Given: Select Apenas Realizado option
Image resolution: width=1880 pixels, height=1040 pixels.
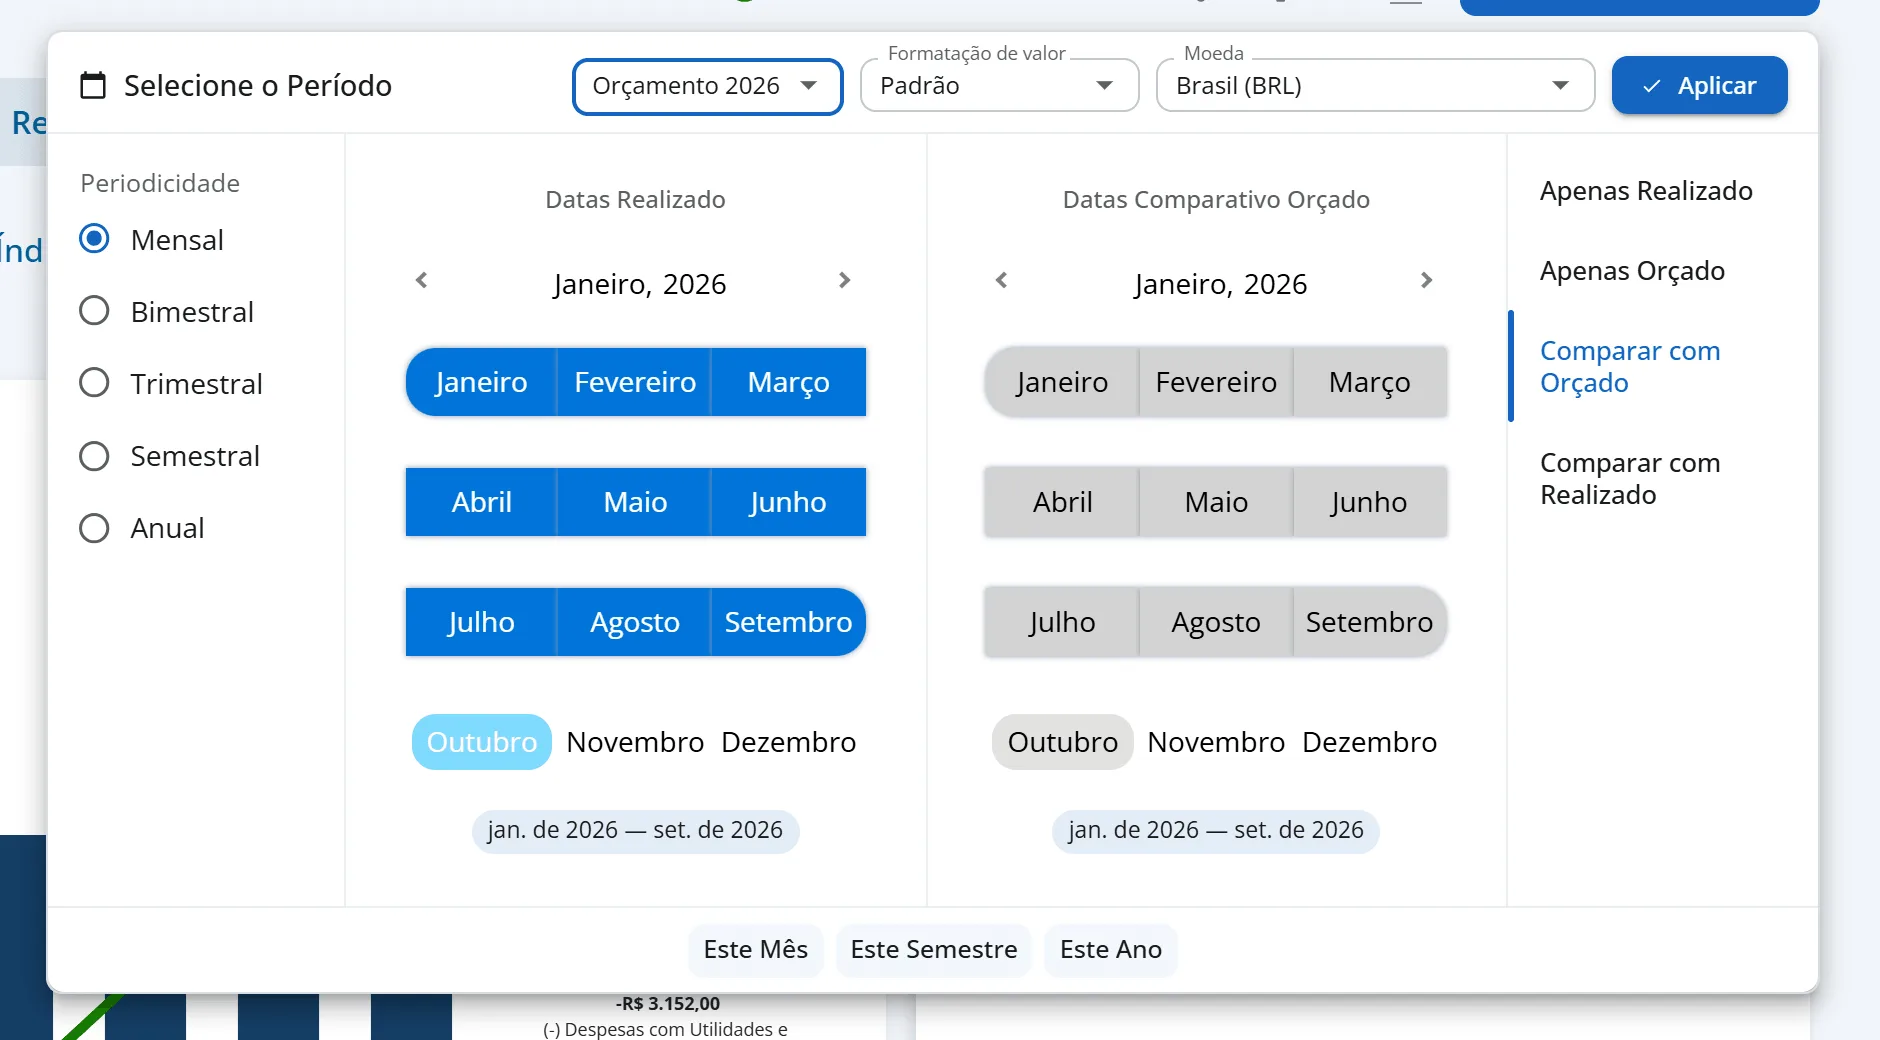Looking at the screenshot, I should (x=1646, y=191).
